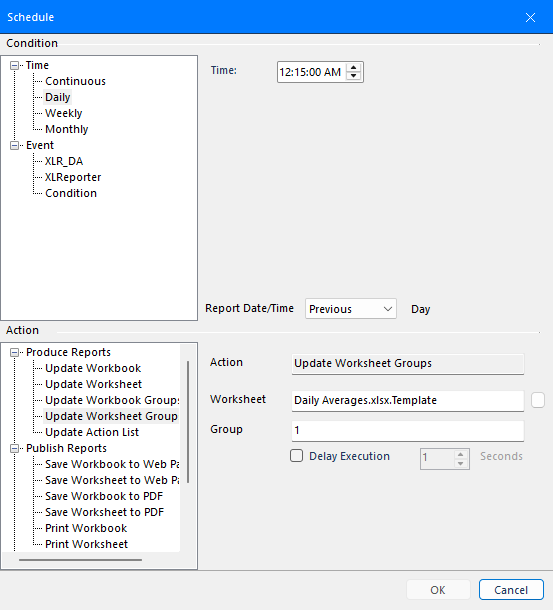Select Print Worksheet action
Viewport: 553px width, 610px height.
coord(86,544)
